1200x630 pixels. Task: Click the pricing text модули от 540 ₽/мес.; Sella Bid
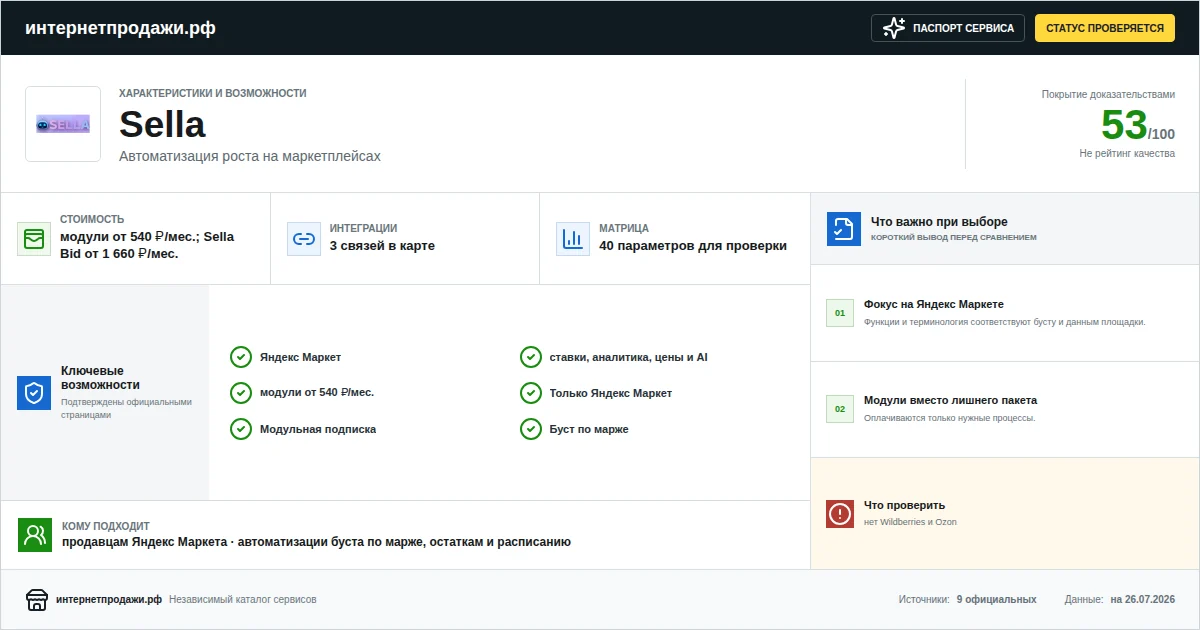(147, 245)
